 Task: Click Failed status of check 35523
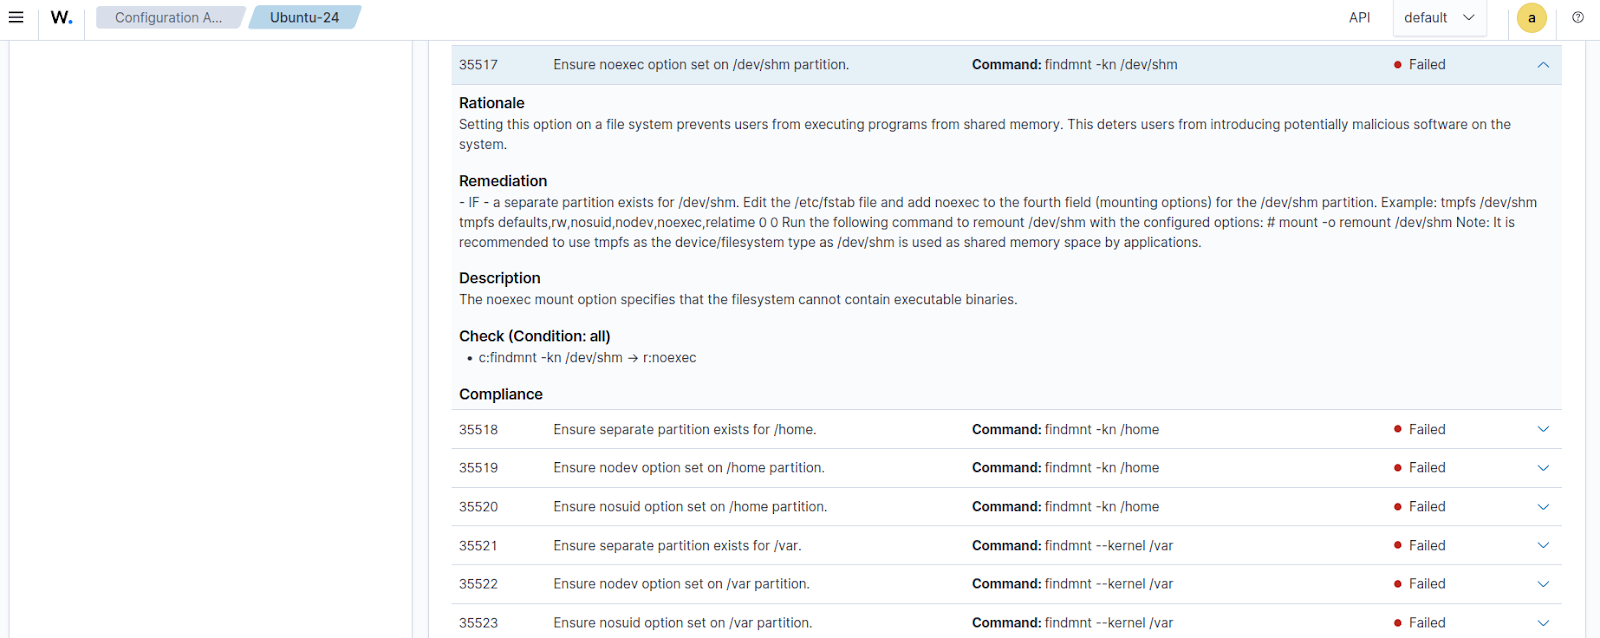click(1419, 623)
